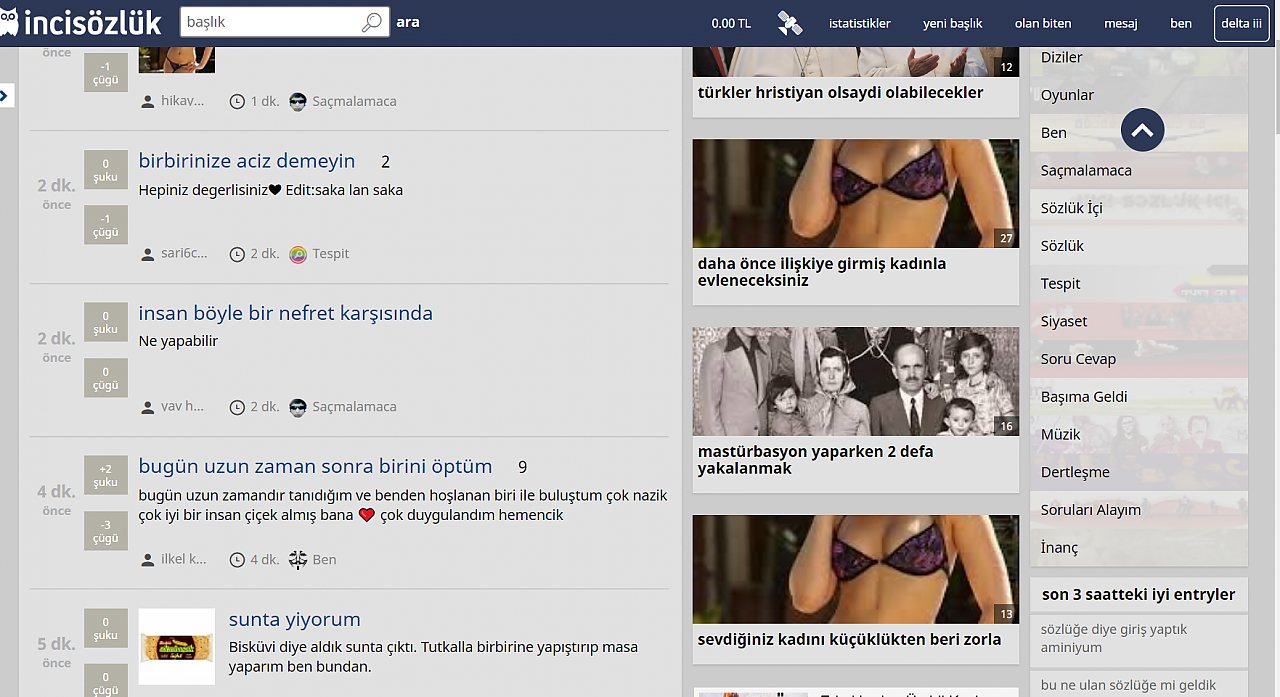Screen dimensions: 1280x697
Task: Downvote çügü on birbirinize aciz demeyin
Action: (106, 225)
